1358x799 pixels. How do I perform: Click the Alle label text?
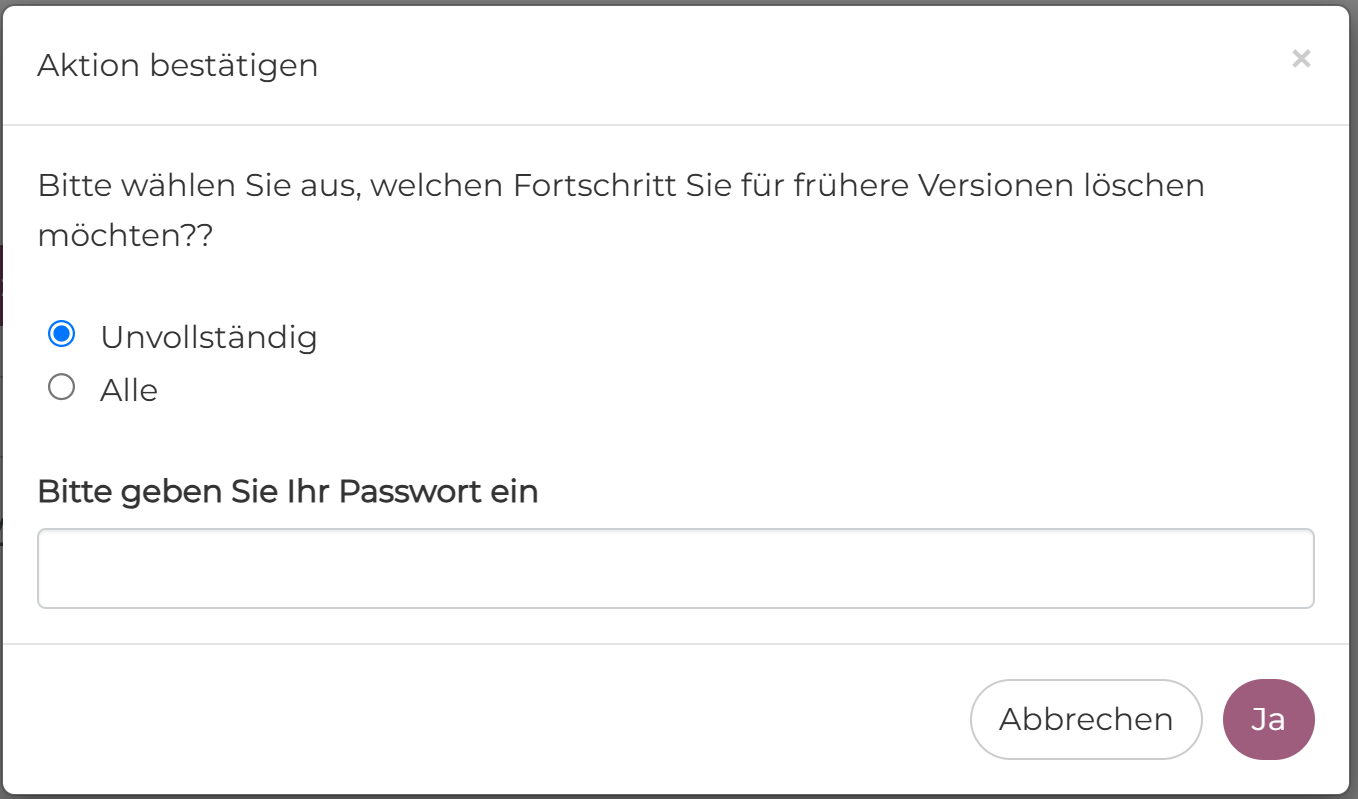click(x=129, y=390)
